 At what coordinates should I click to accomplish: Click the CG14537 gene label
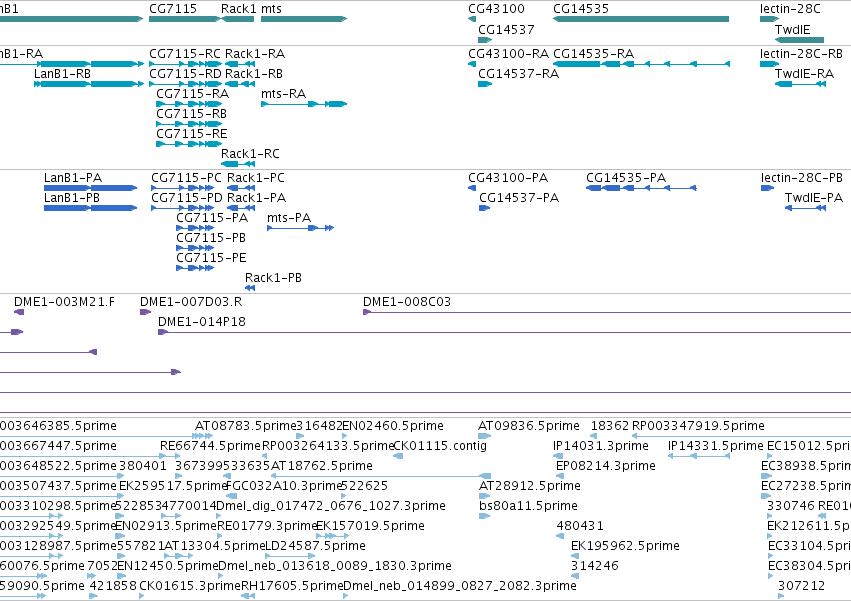[506, 29]
